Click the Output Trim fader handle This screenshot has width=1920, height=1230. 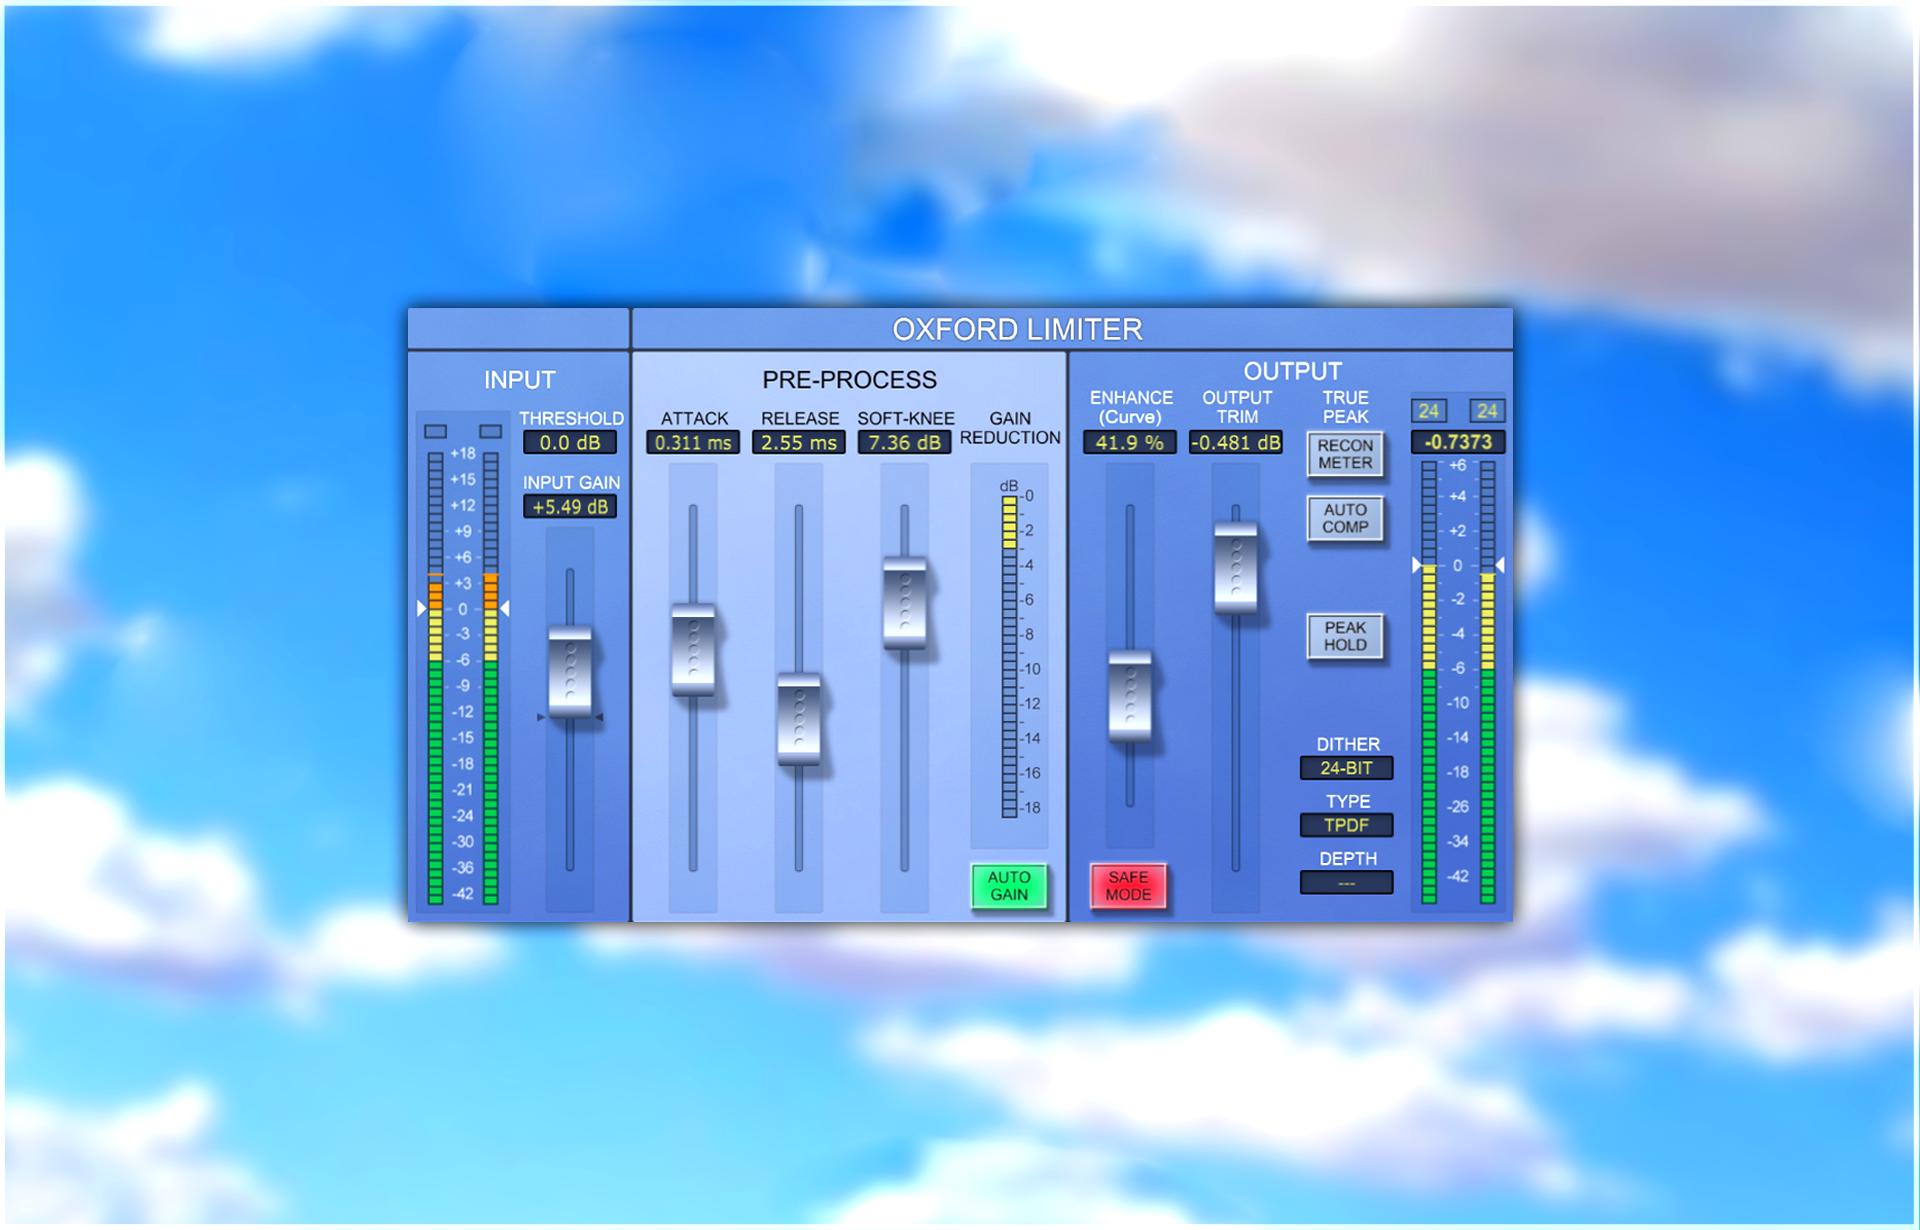click(1236, 567)
